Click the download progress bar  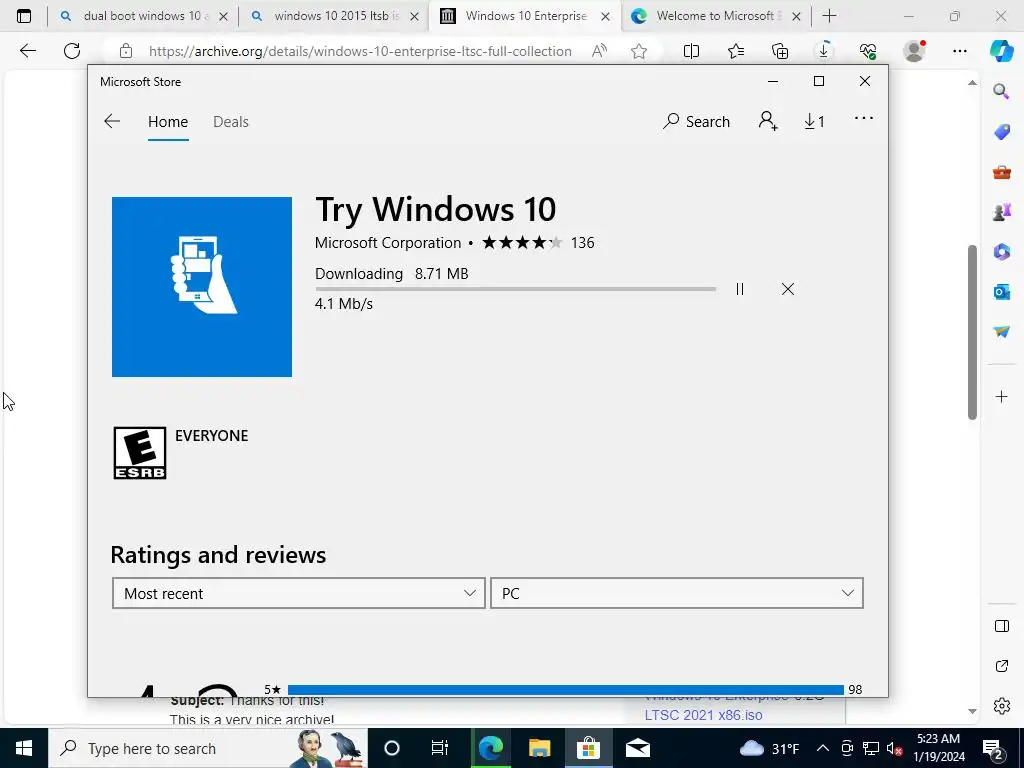[515, 289]
